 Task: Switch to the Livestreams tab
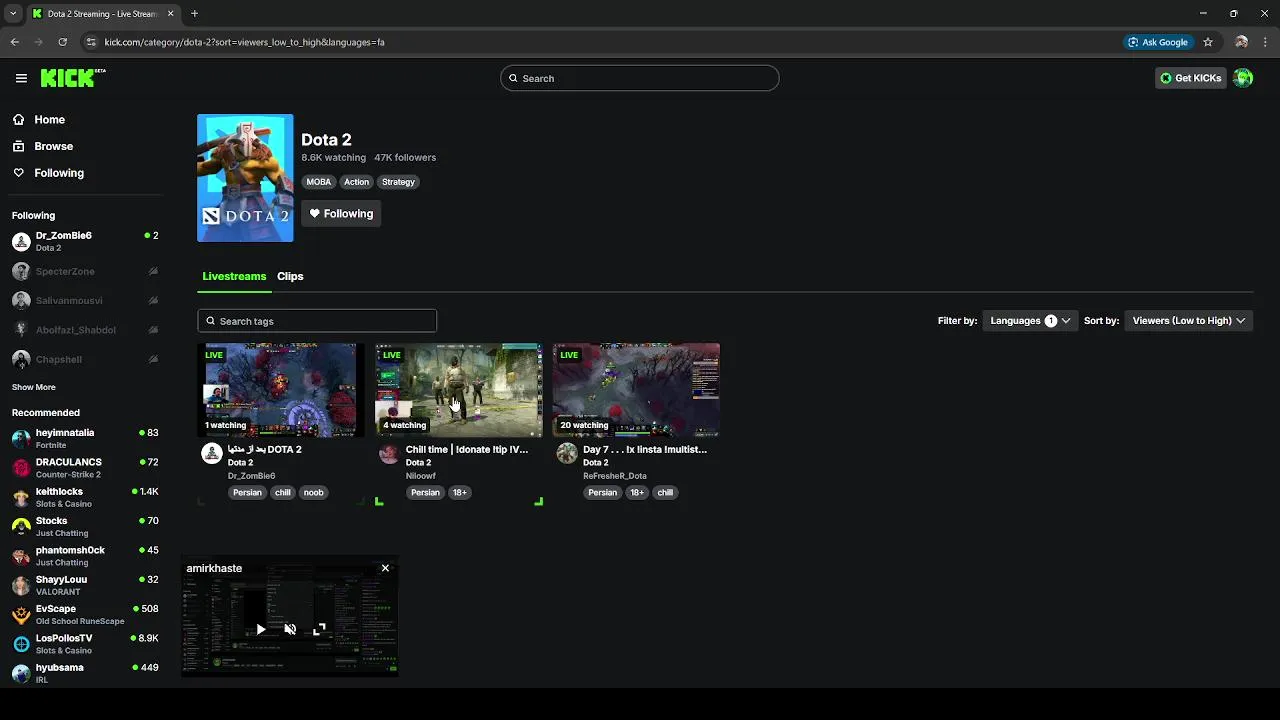coord(234,276)
